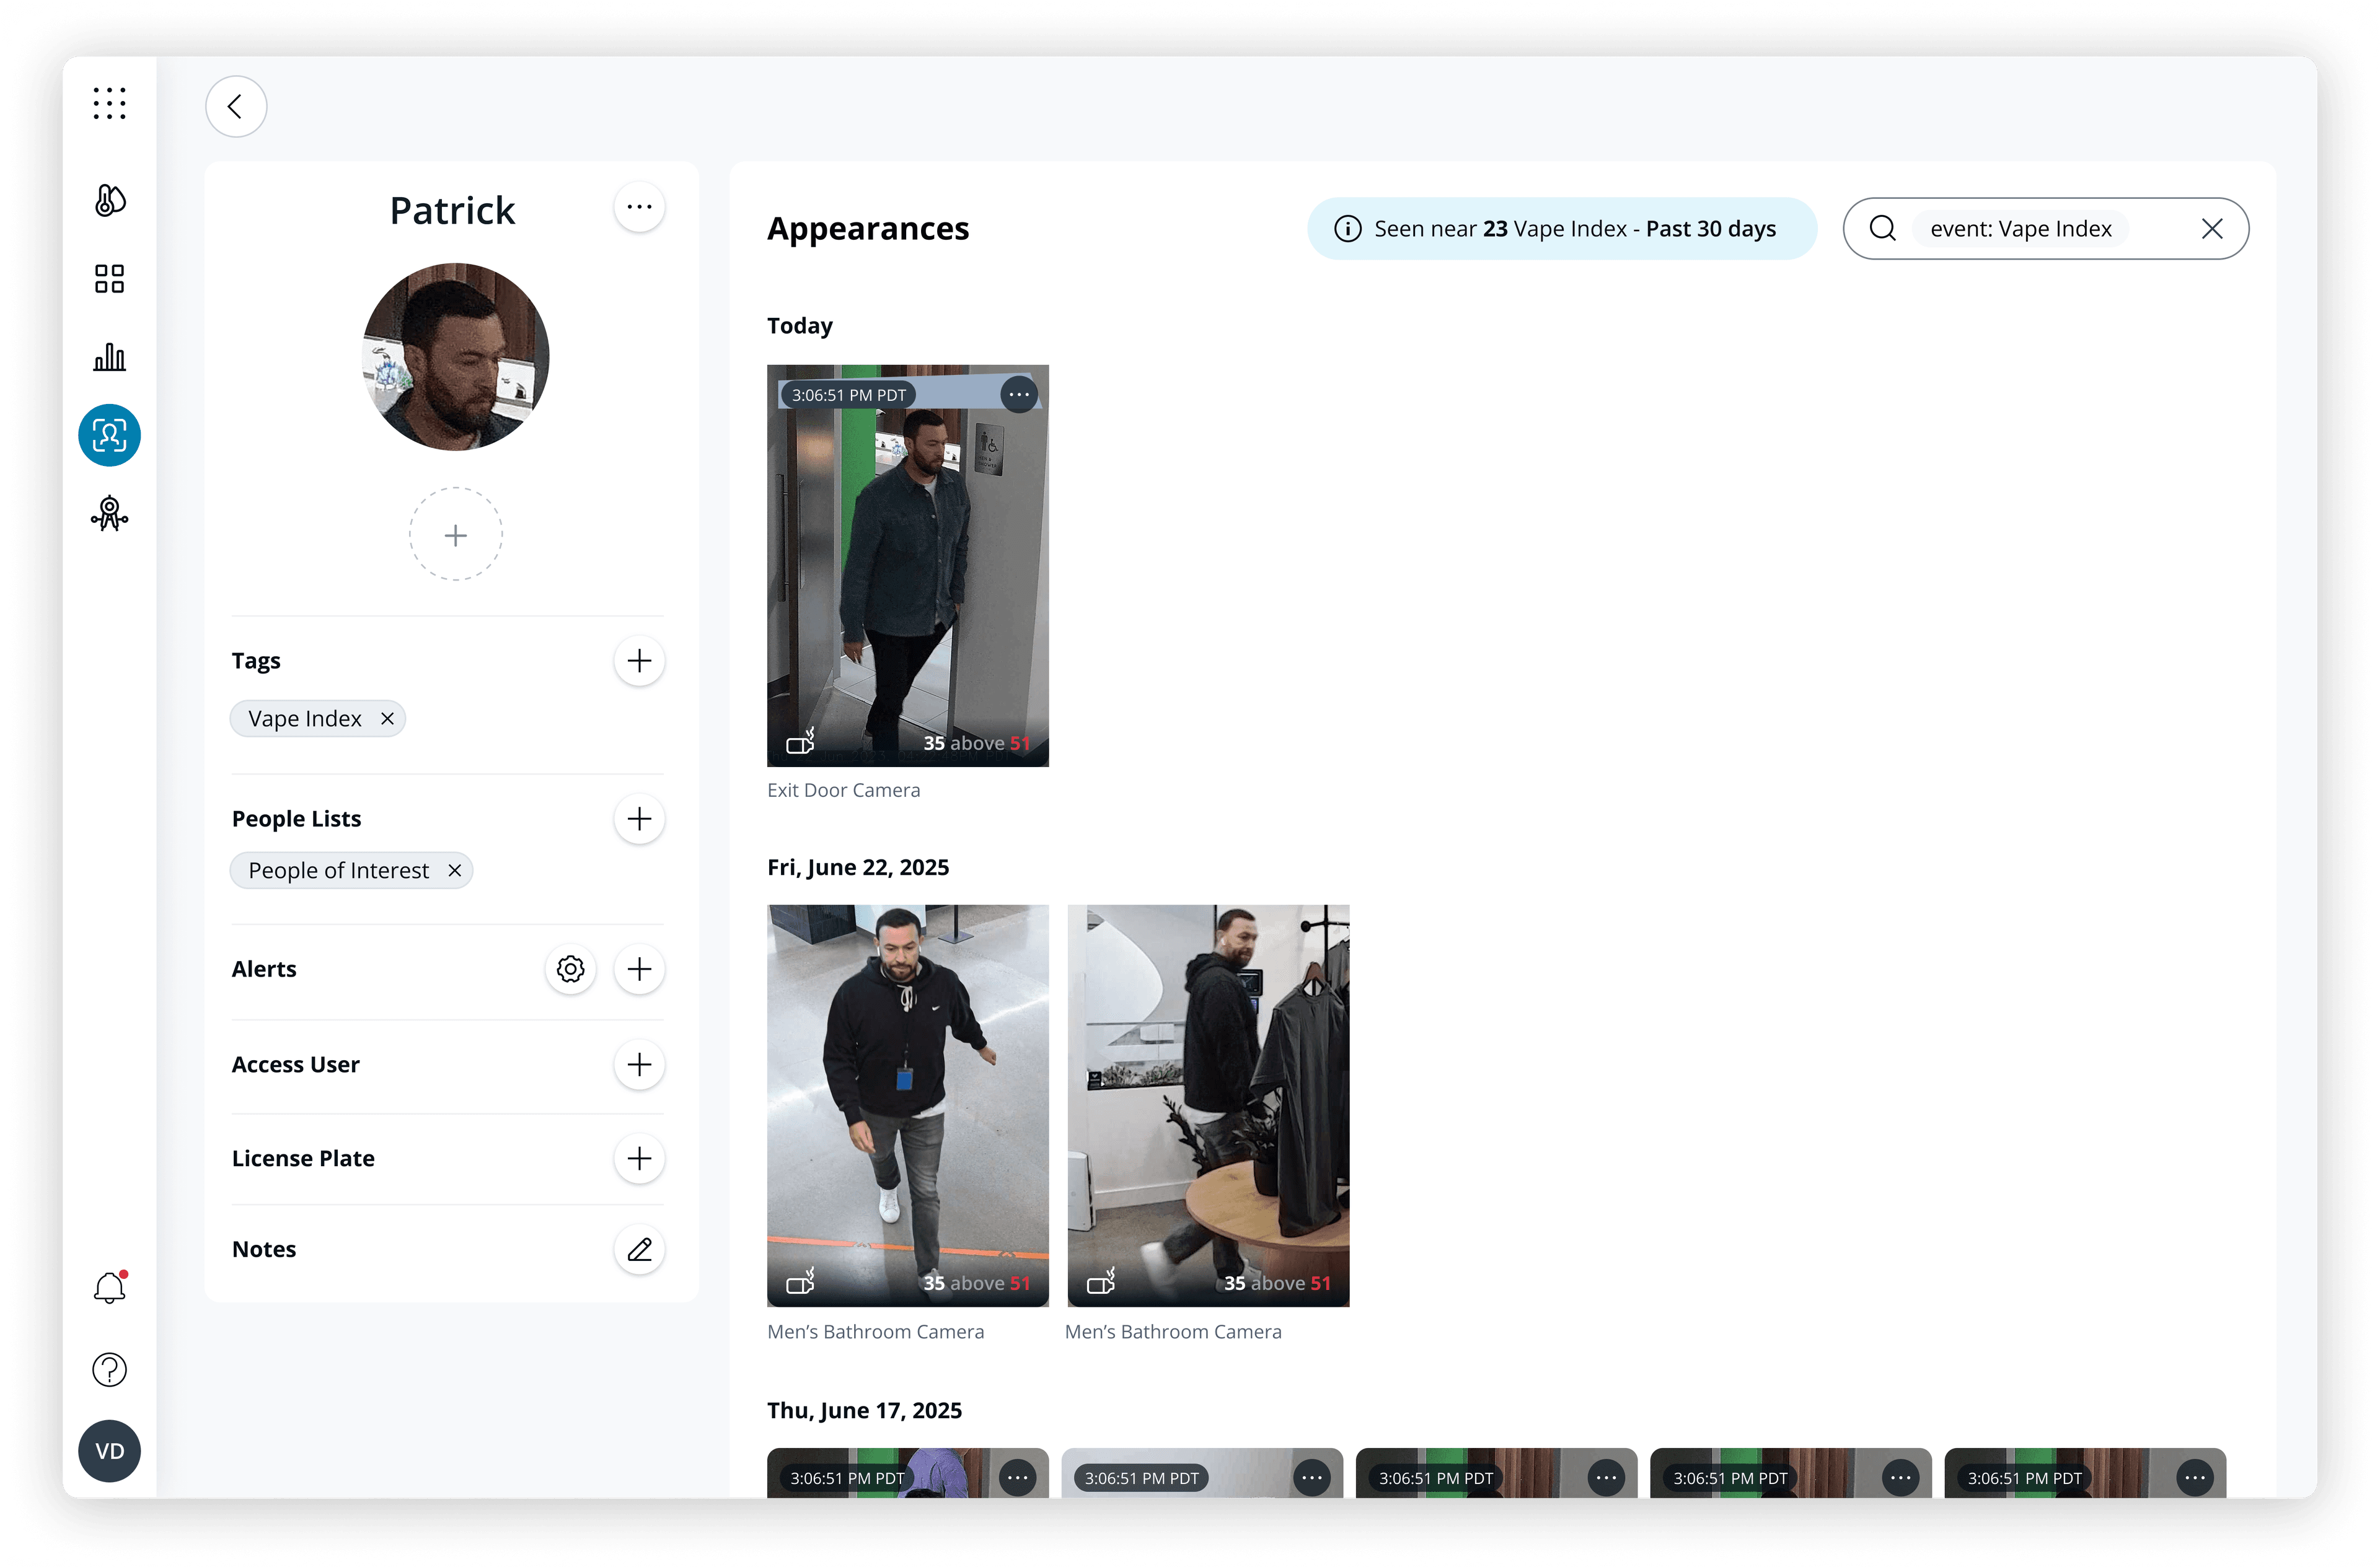
Task: Go back using the back arrow
Action: click(236, 106)
